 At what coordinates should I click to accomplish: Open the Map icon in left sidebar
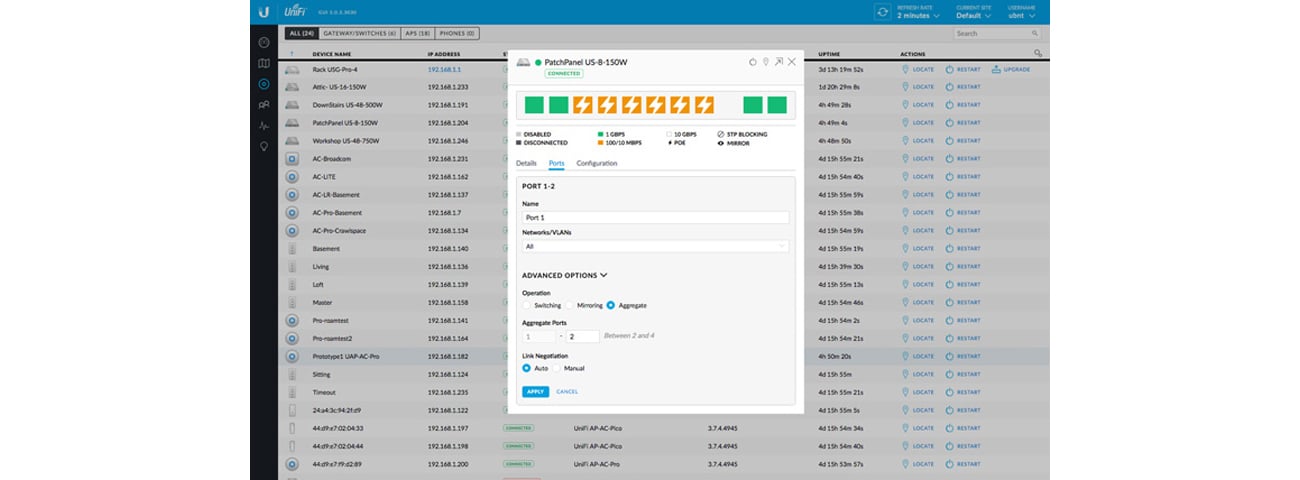coord(264,64)
